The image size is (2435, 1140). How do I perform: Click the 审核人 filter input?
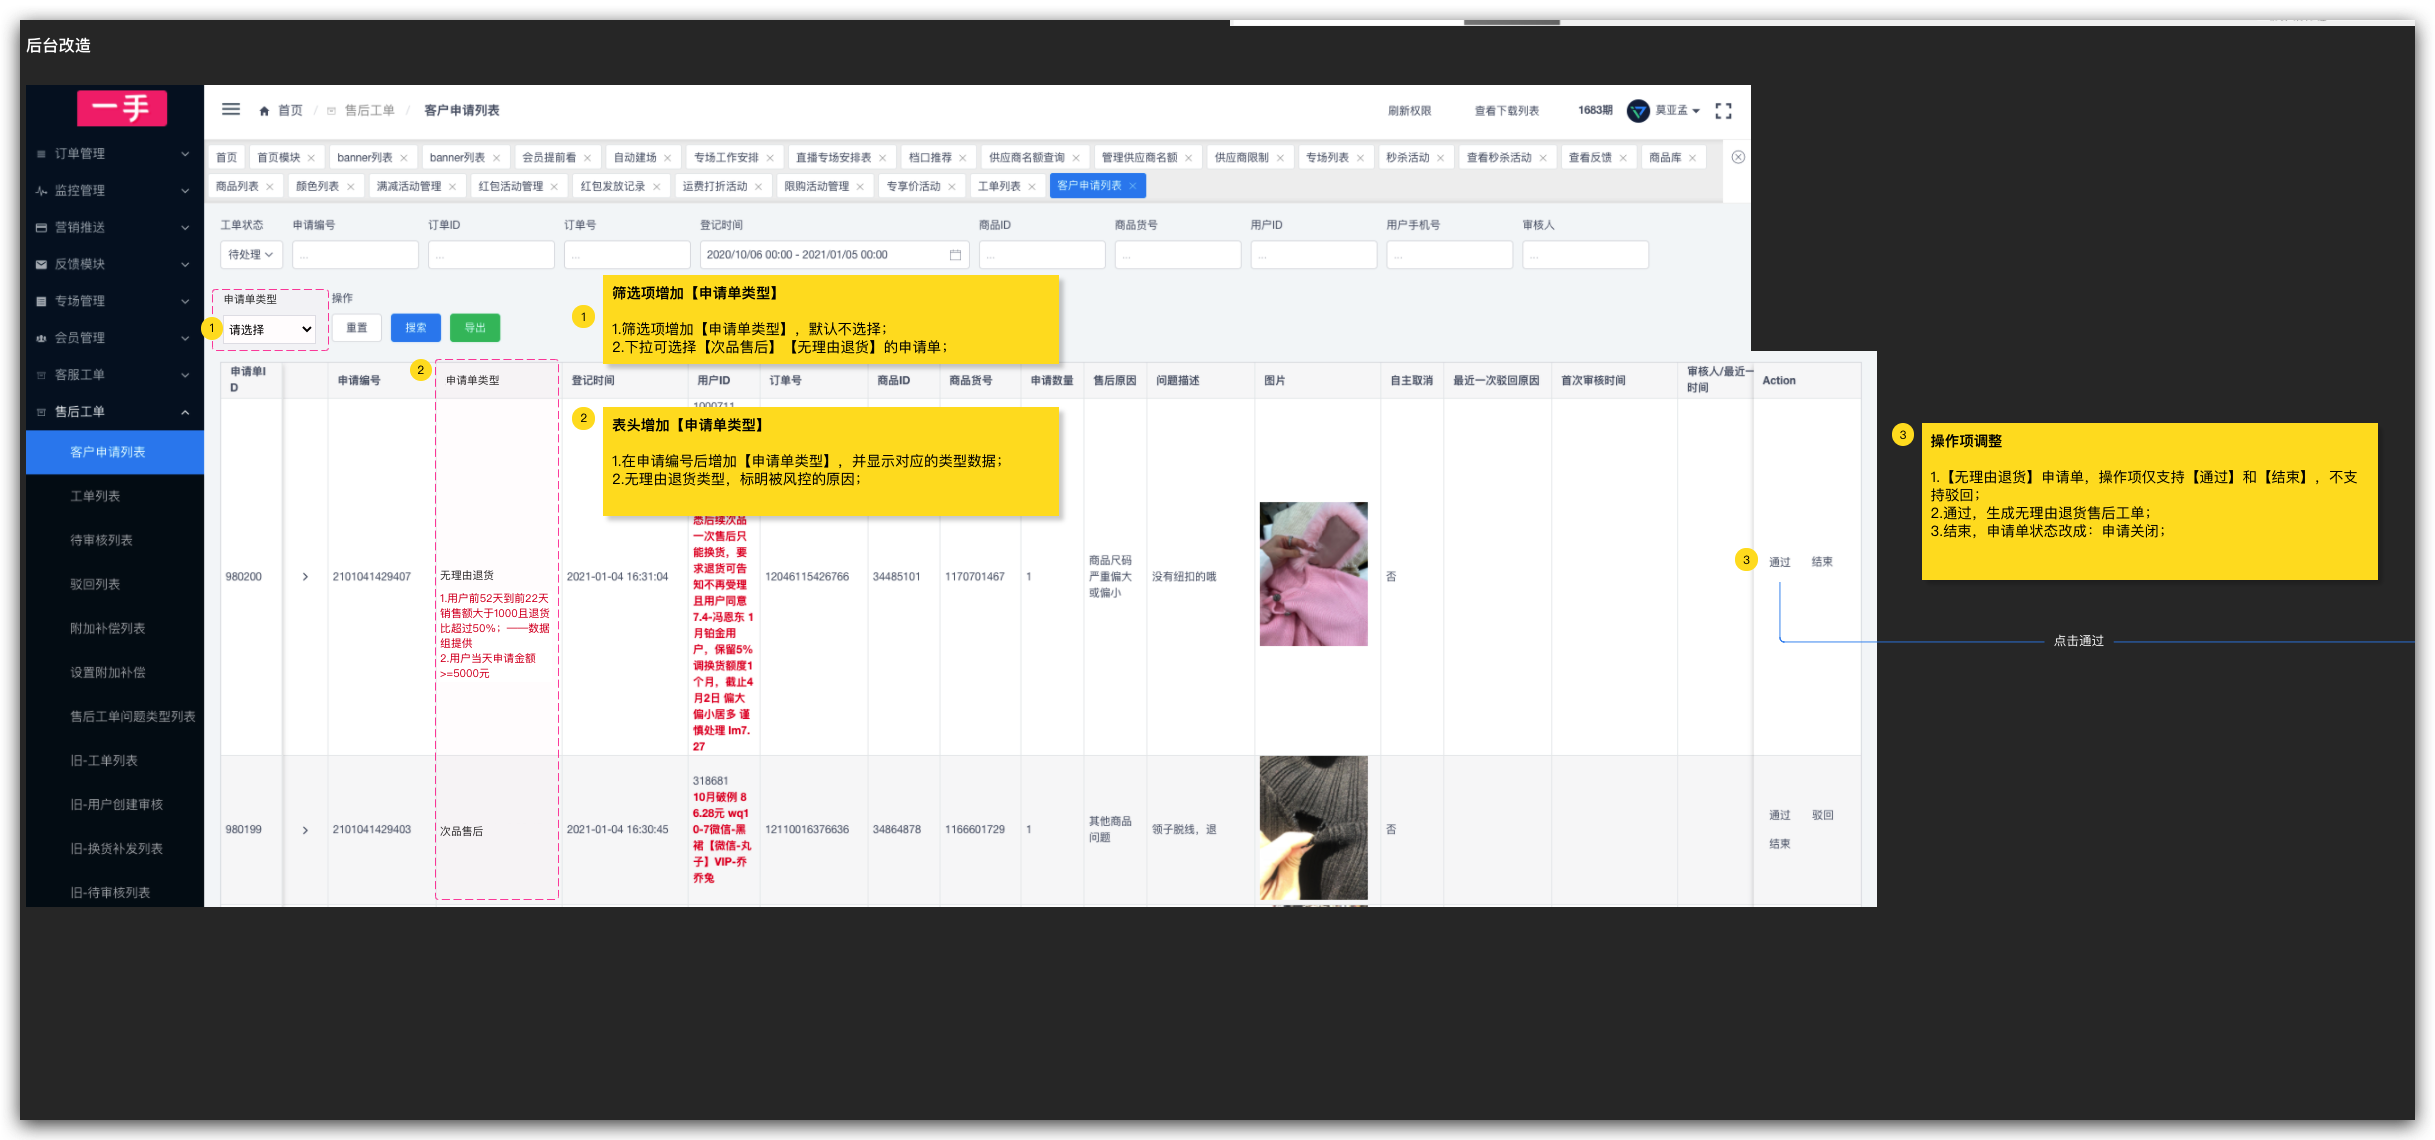1585,255
